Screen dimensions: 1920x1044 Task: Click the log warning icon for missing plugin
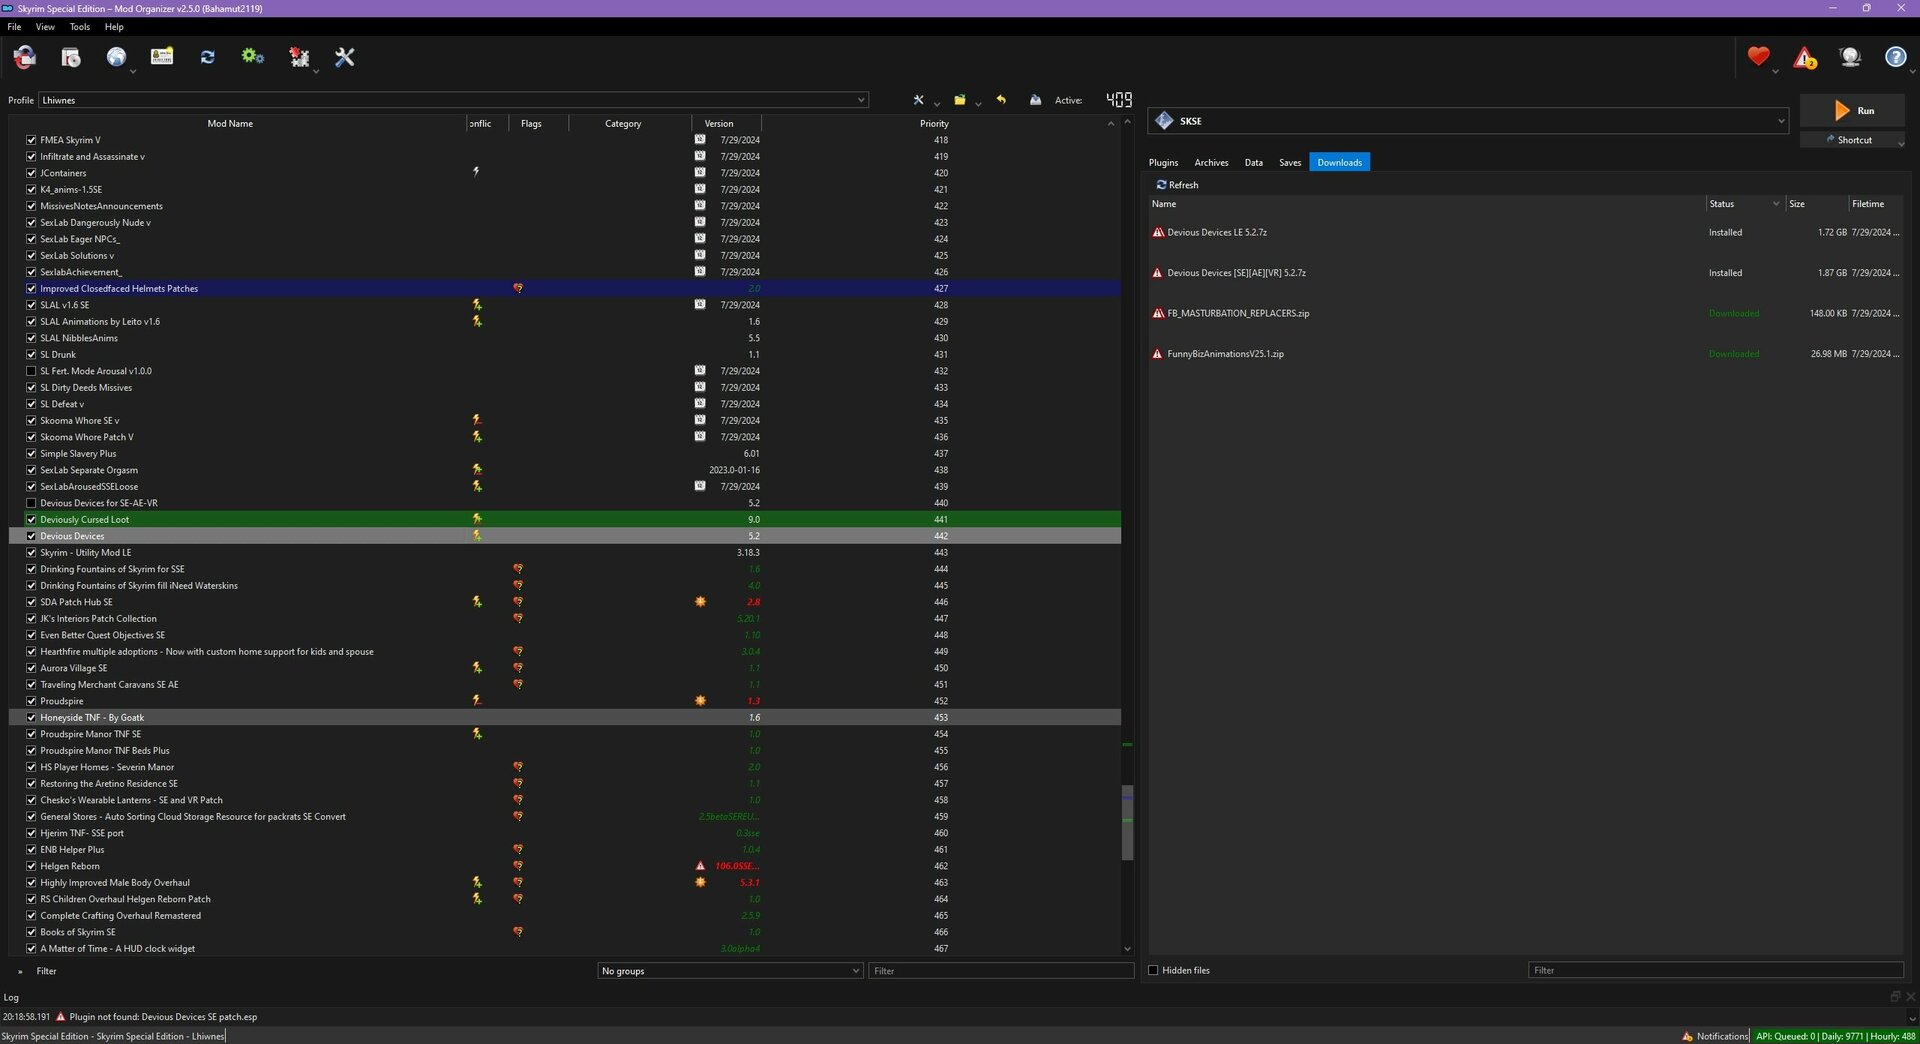coord(60,1017)
